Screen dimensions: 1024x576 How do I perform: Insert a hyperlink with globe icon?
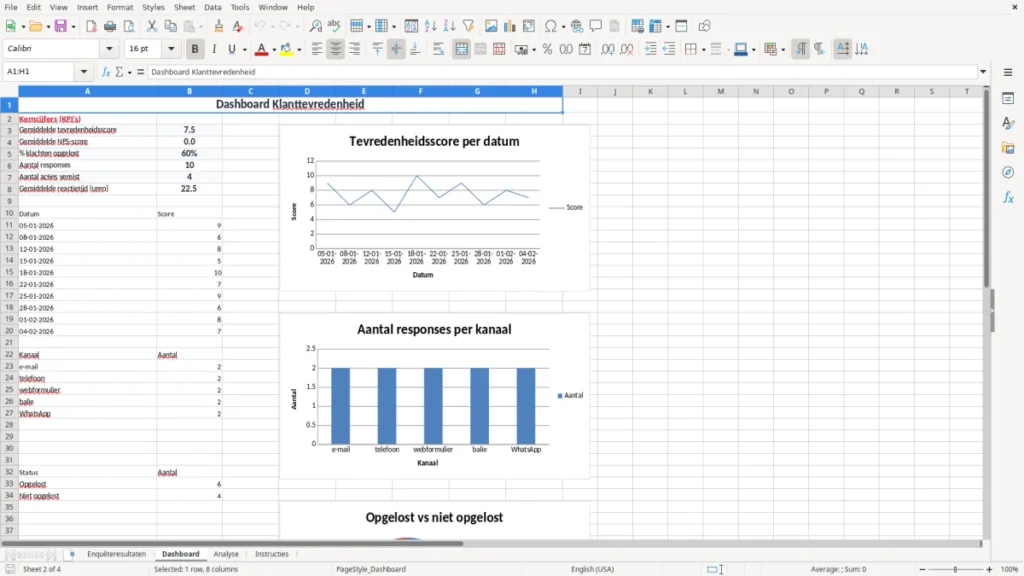pyautogui.click(x=577, y=26)
